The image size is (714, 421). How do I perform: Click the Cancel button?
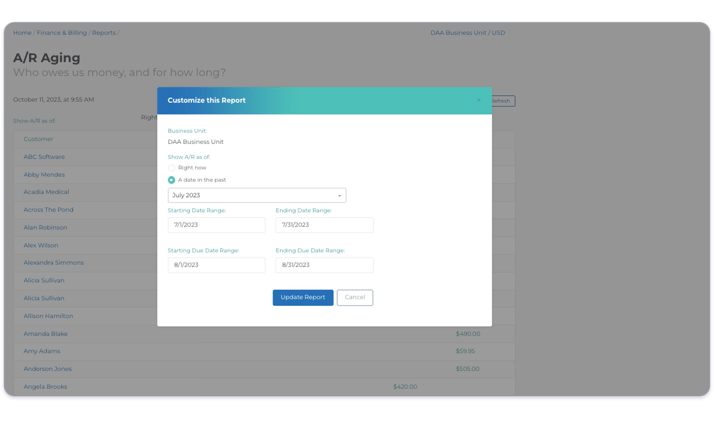click(355, 297)
